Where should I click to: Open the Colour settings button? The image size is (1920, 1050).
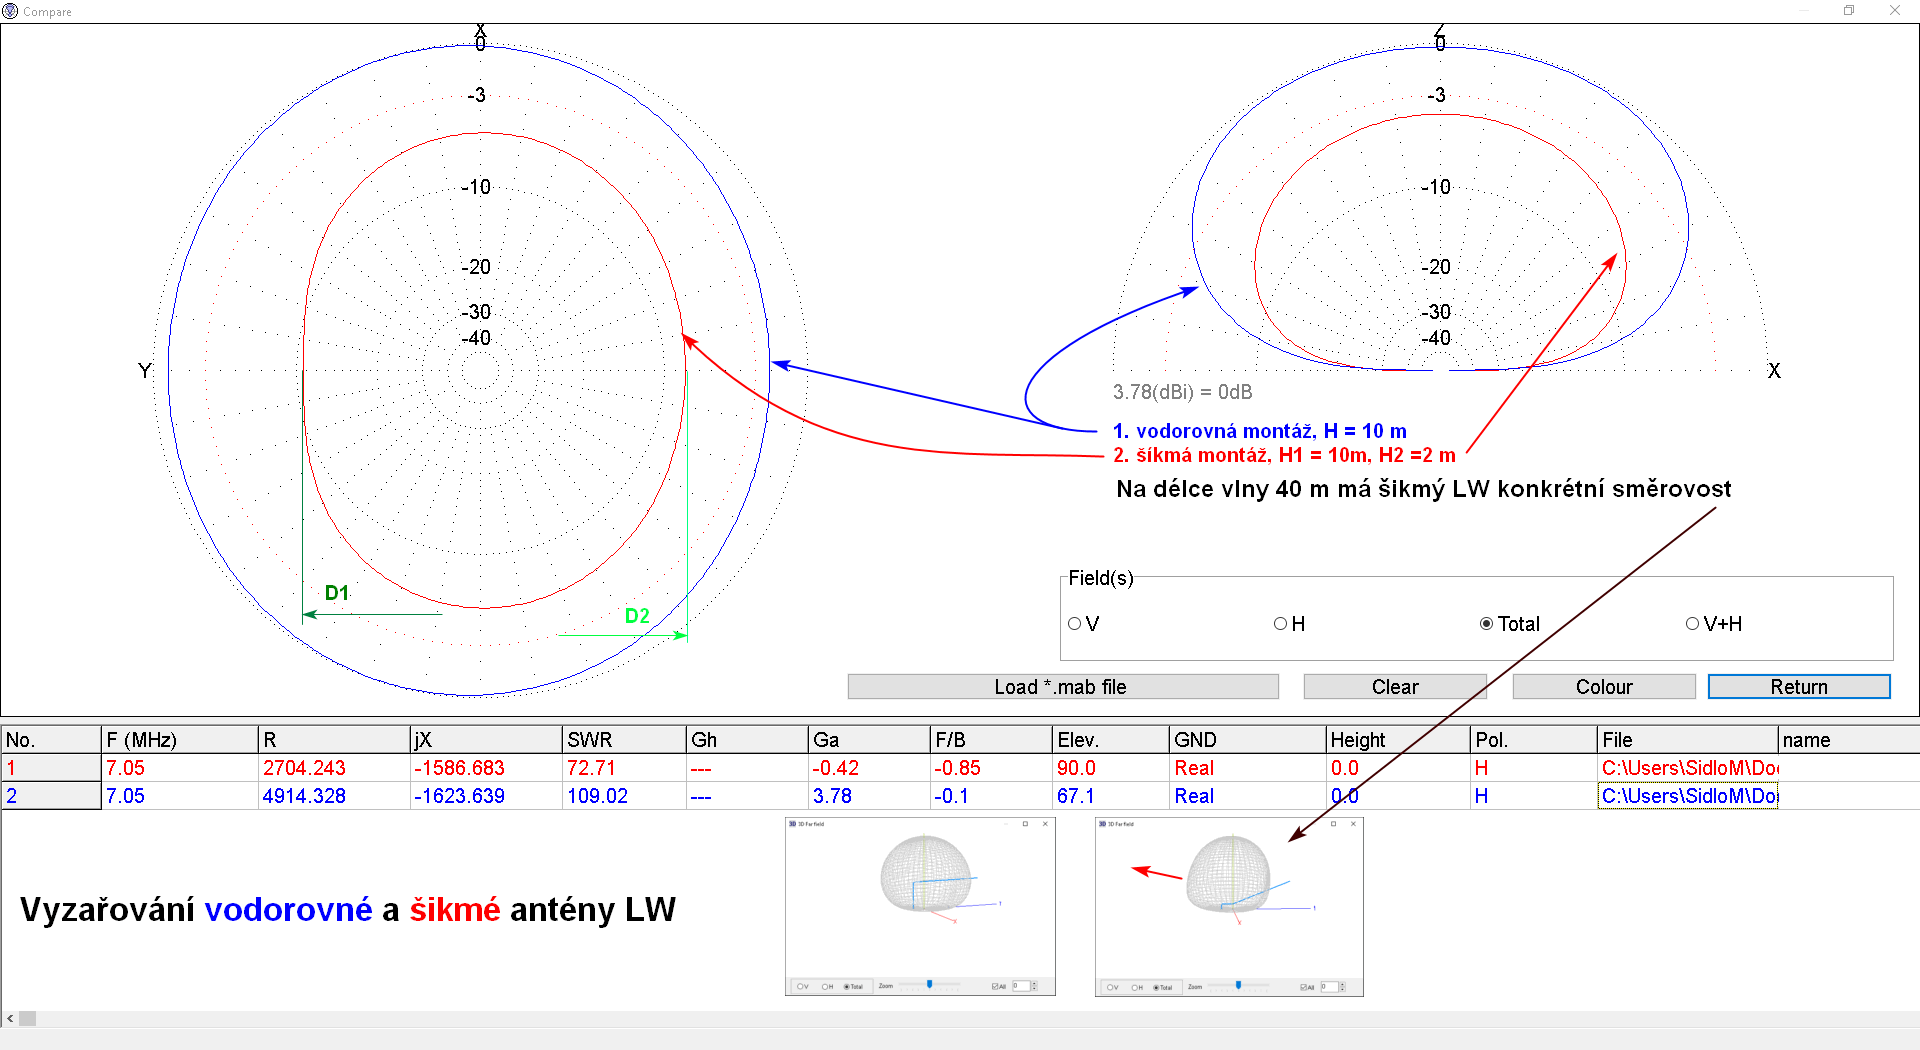(x=1603, y=687)
